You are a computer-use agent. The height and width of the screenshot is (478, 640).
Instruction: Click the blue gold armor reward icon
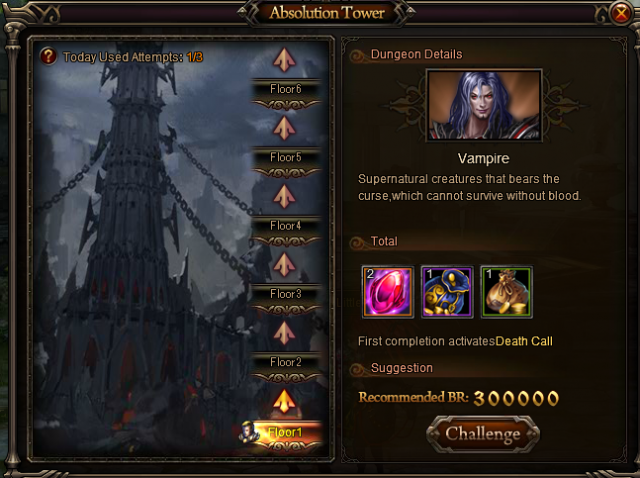click(447, 291)
